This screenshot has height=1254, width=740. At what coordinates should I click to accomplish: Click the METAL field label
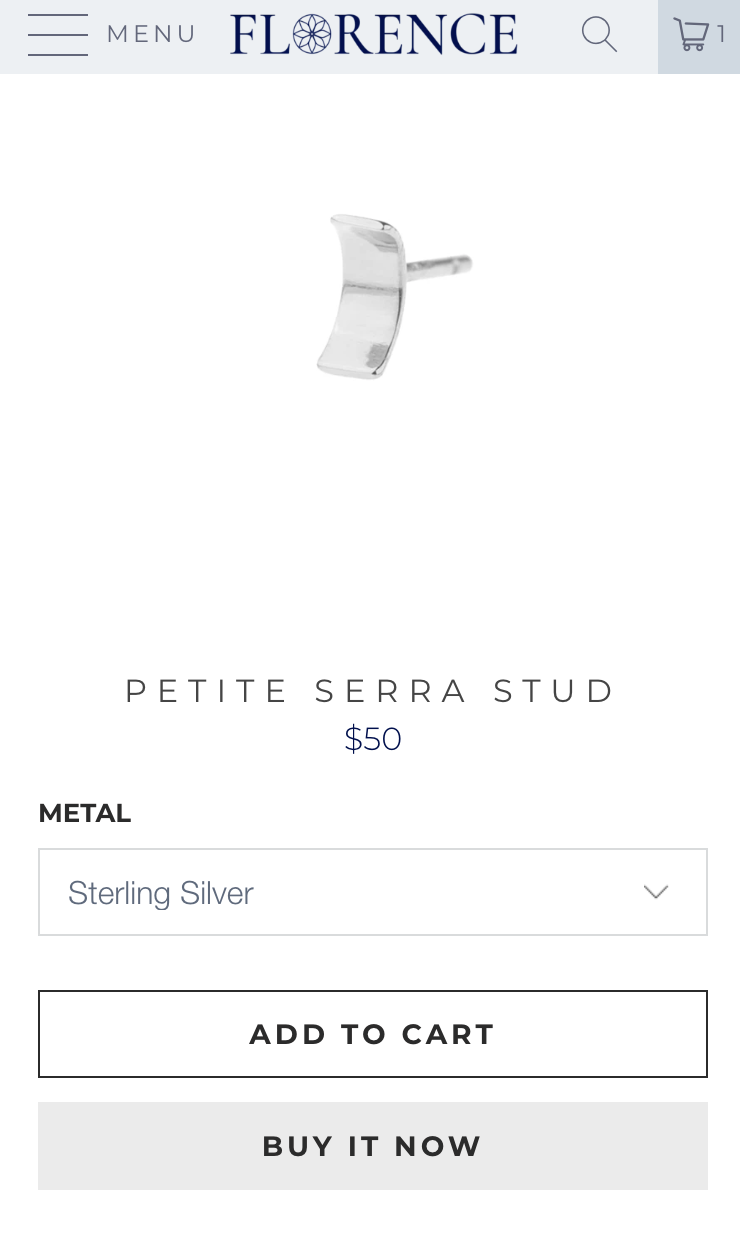85,813
